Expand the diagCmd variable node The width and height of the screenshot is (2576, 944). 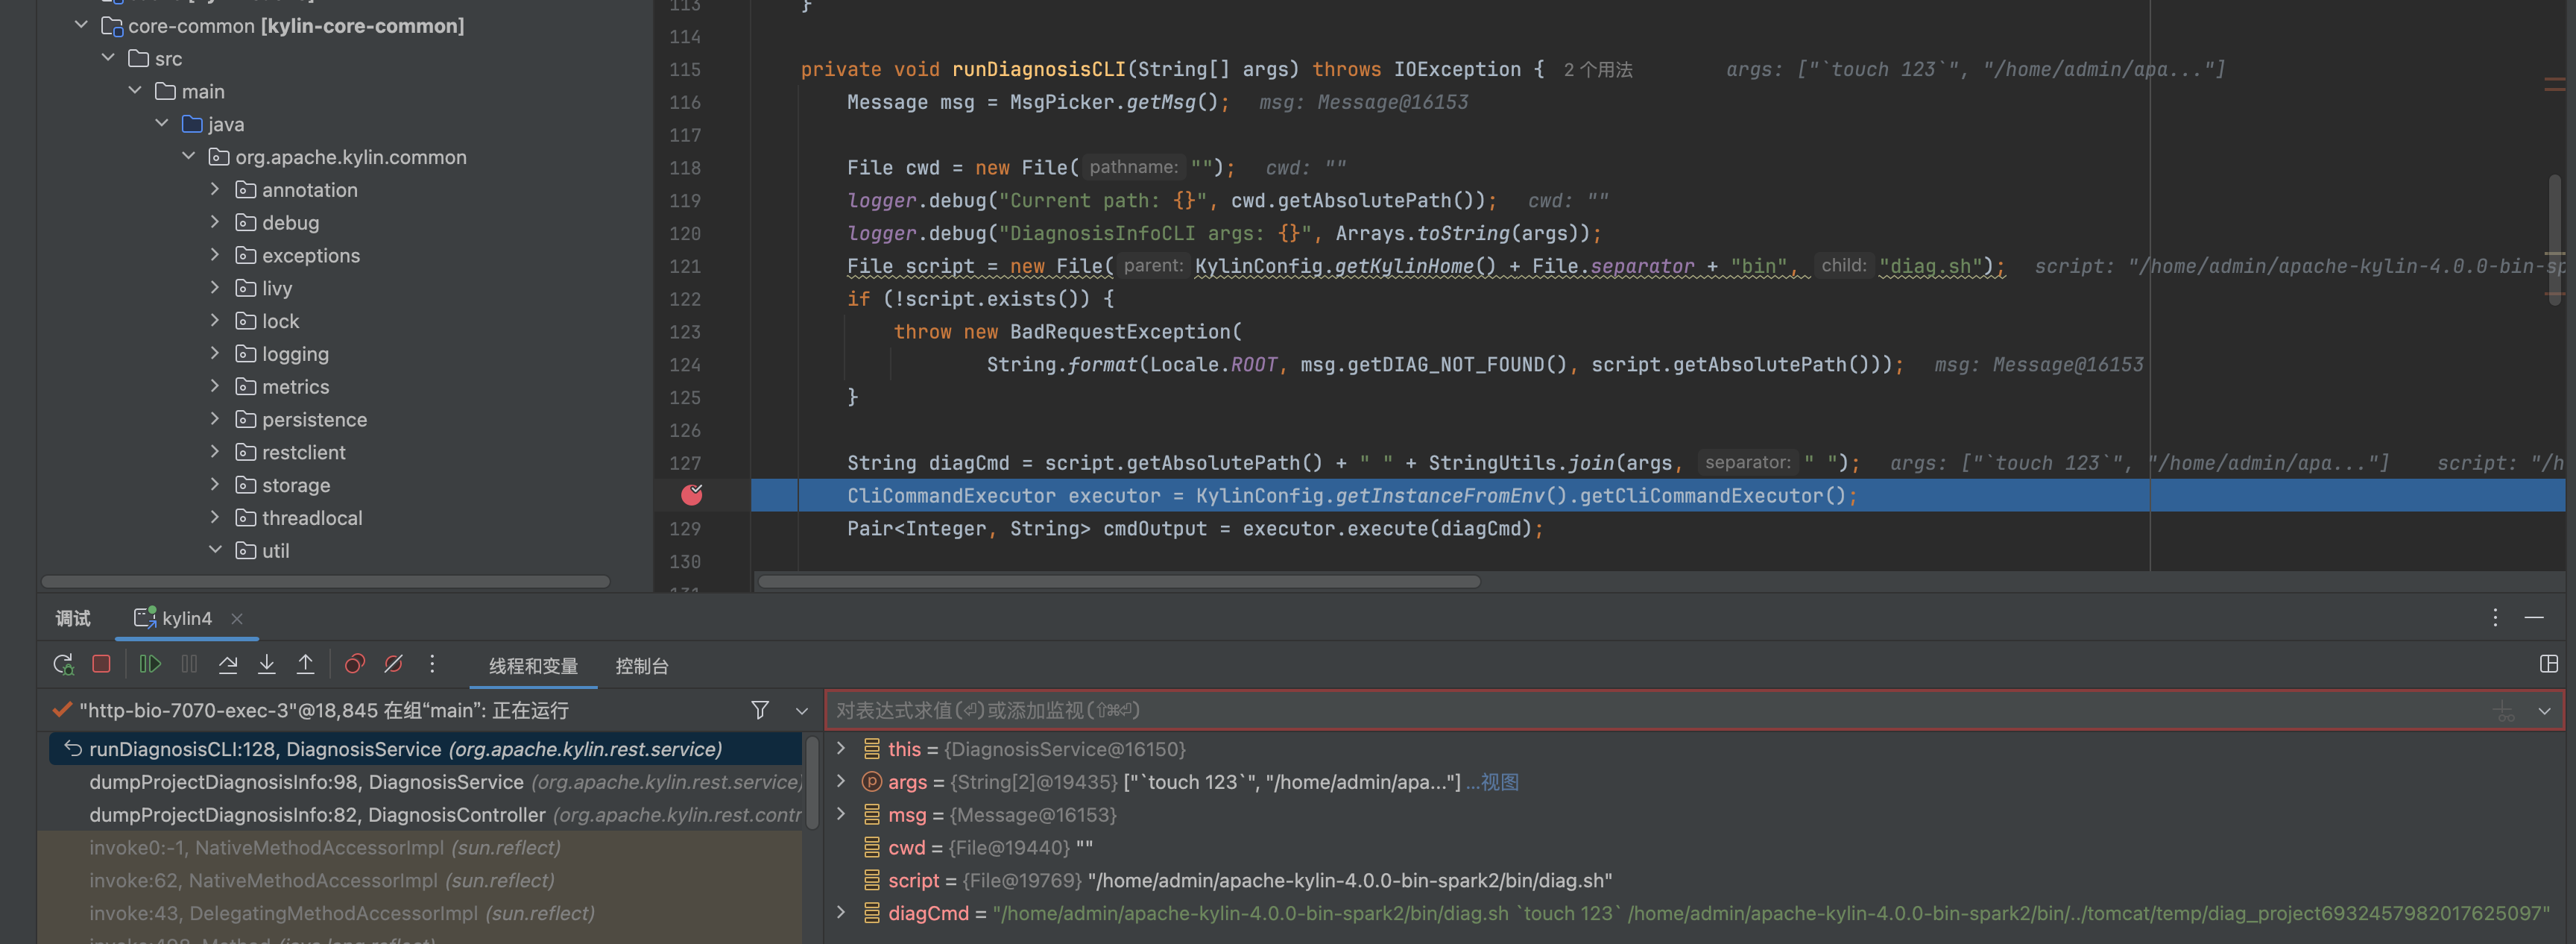841,912
